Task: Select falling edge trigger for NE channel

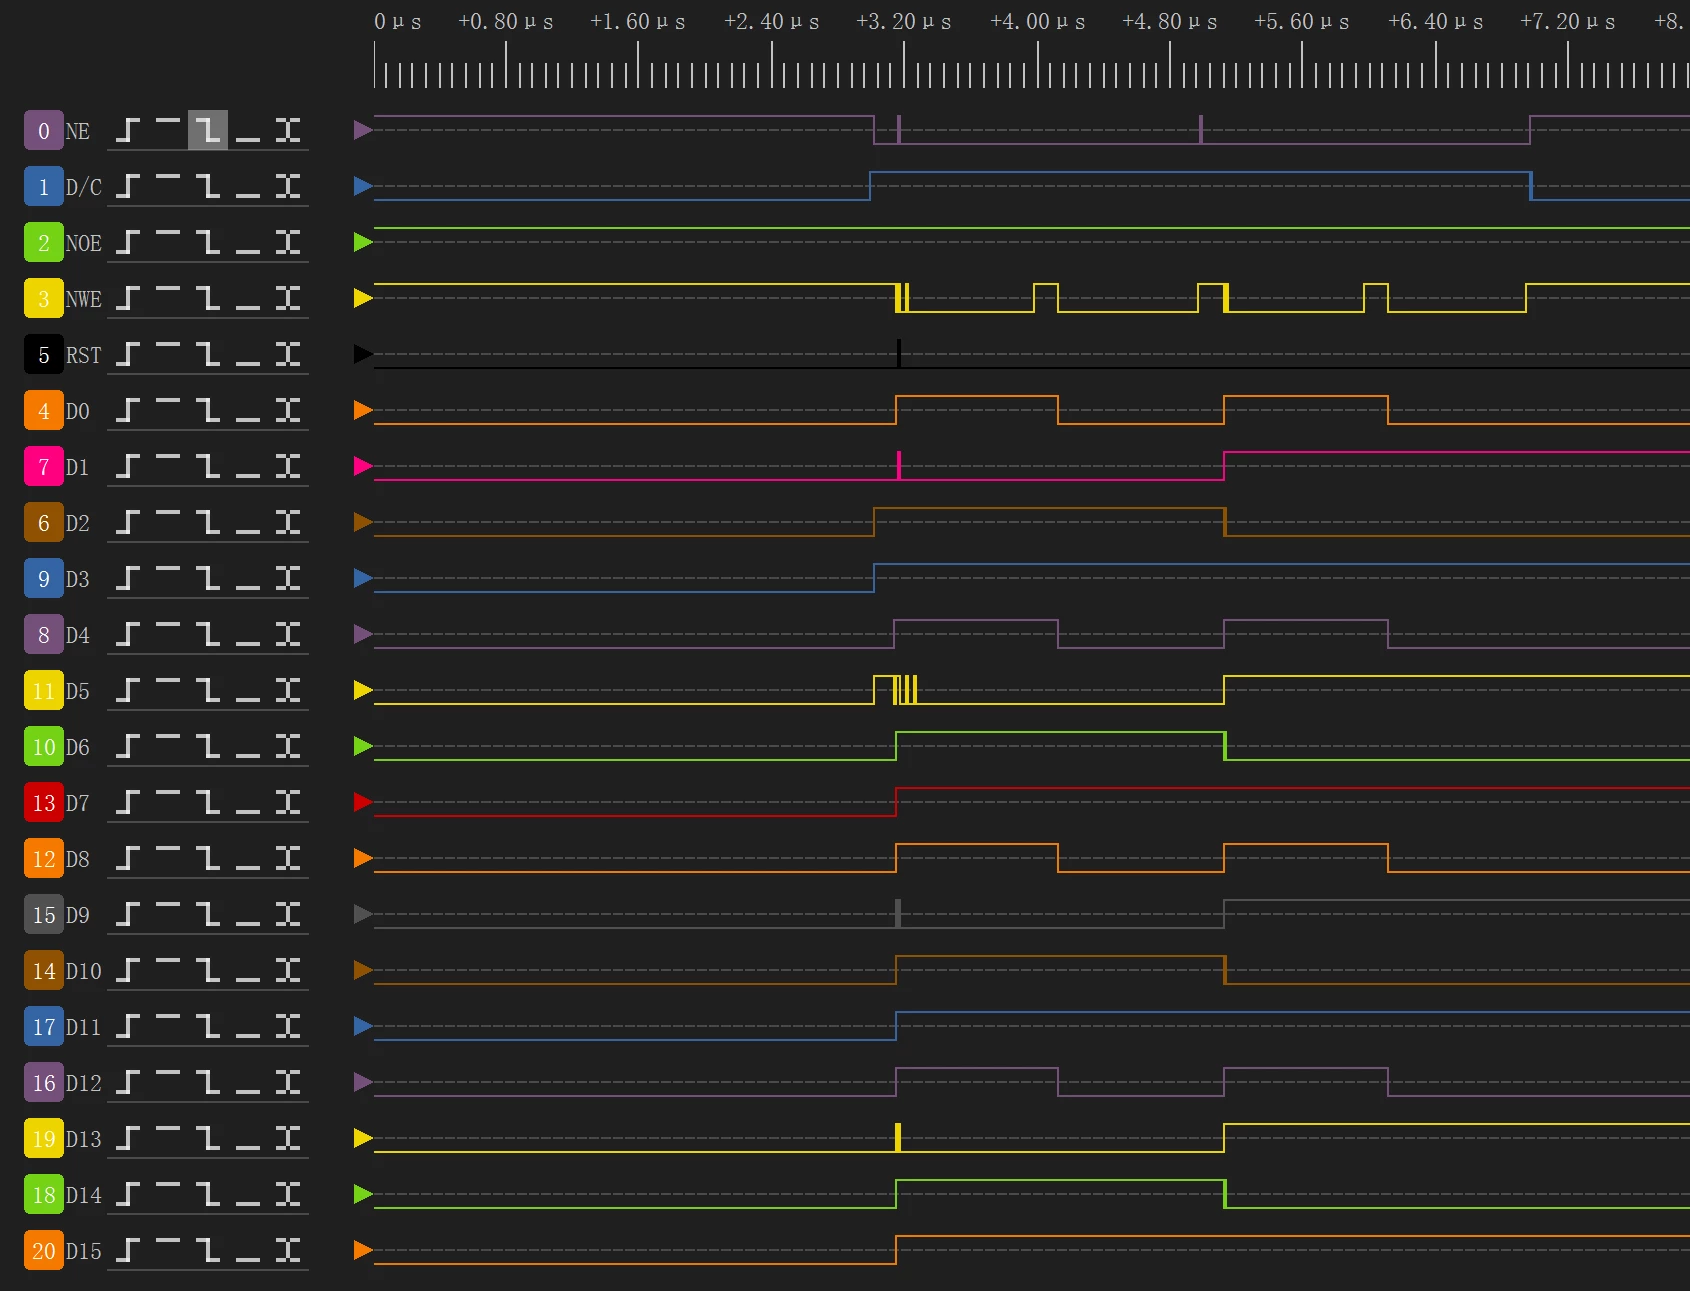Action: (x=208, y=130)
